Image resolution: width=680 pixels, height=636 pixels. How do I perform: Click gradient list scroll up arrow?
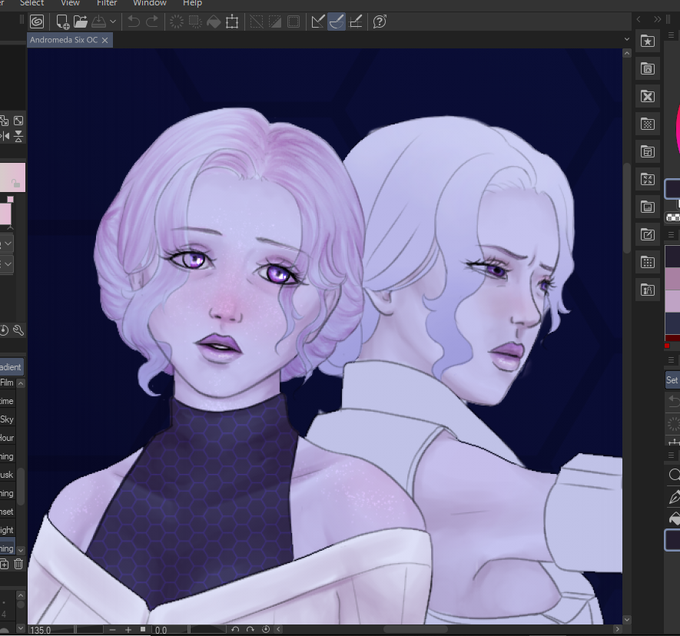[20, 383]
